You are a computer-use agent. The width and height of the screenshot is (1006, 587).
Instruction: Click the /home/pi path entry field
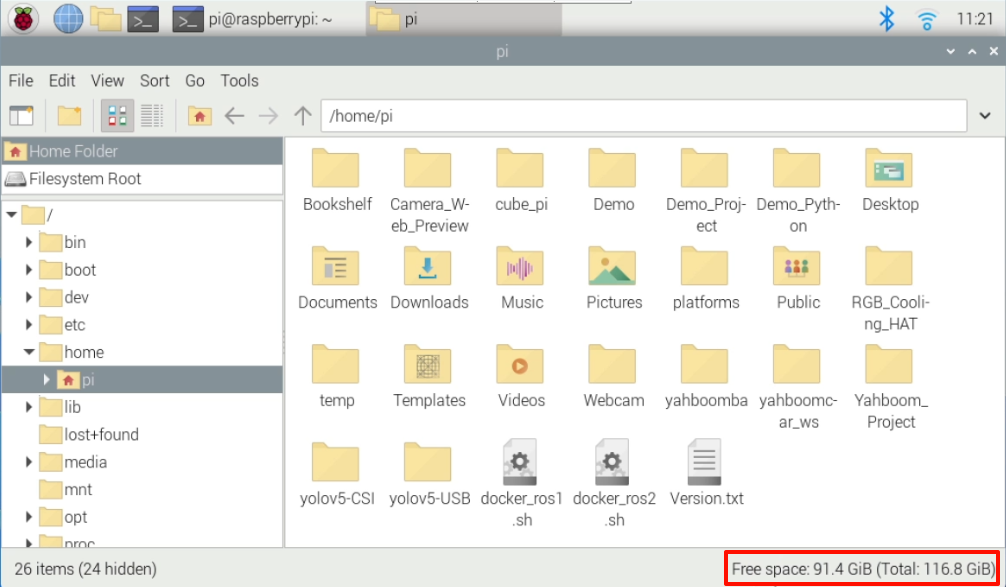(644, 116)
